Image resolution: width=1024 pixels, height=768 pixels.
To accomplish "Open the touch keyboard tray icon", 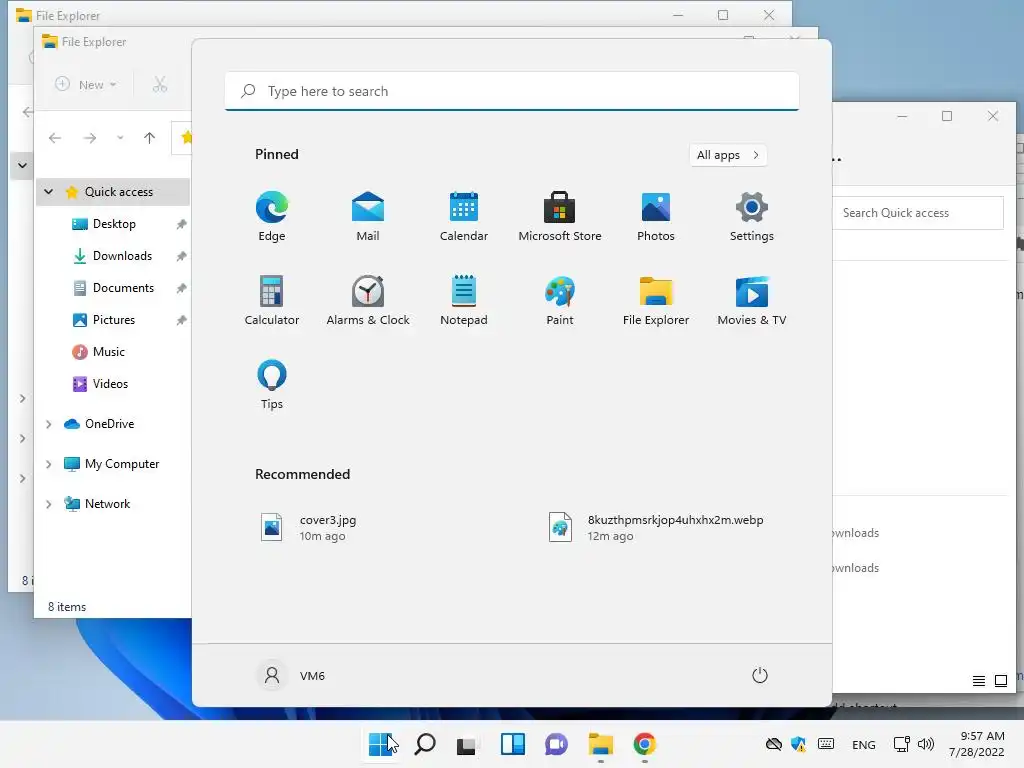I will (825, 744).
